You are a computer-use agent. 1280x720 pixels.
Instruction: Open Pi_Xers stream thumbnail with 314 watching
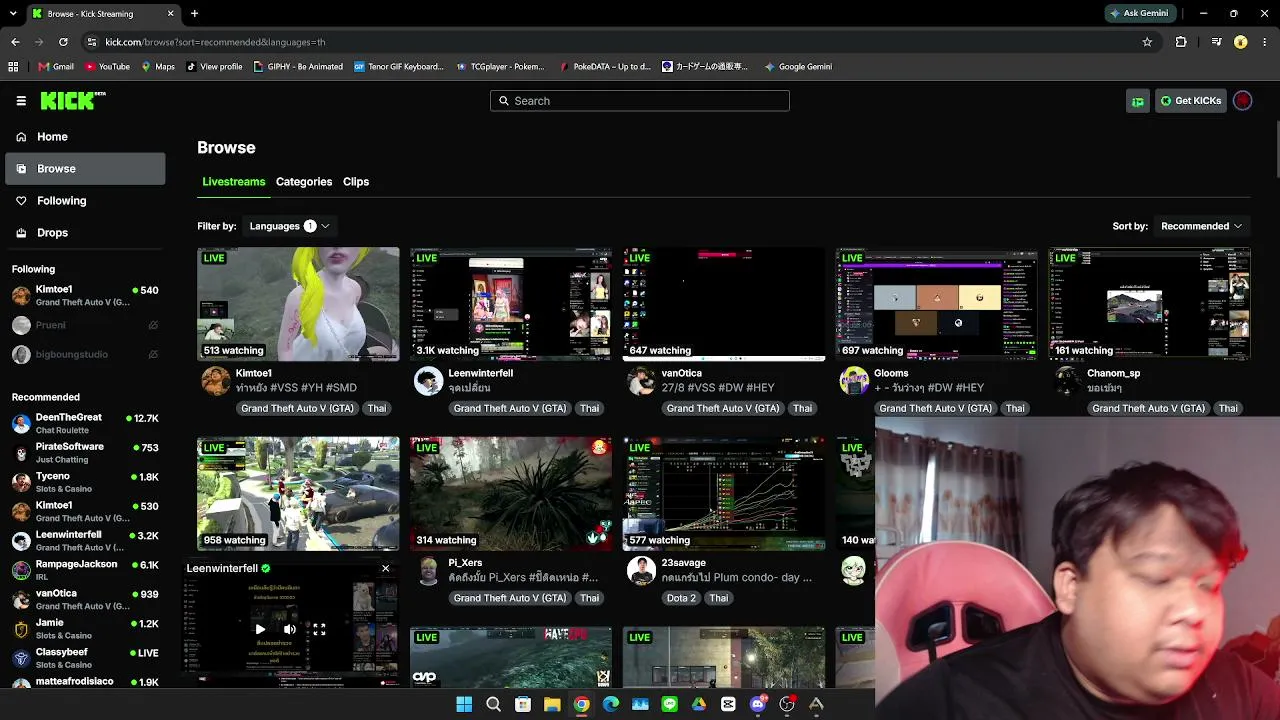point(511,494)
